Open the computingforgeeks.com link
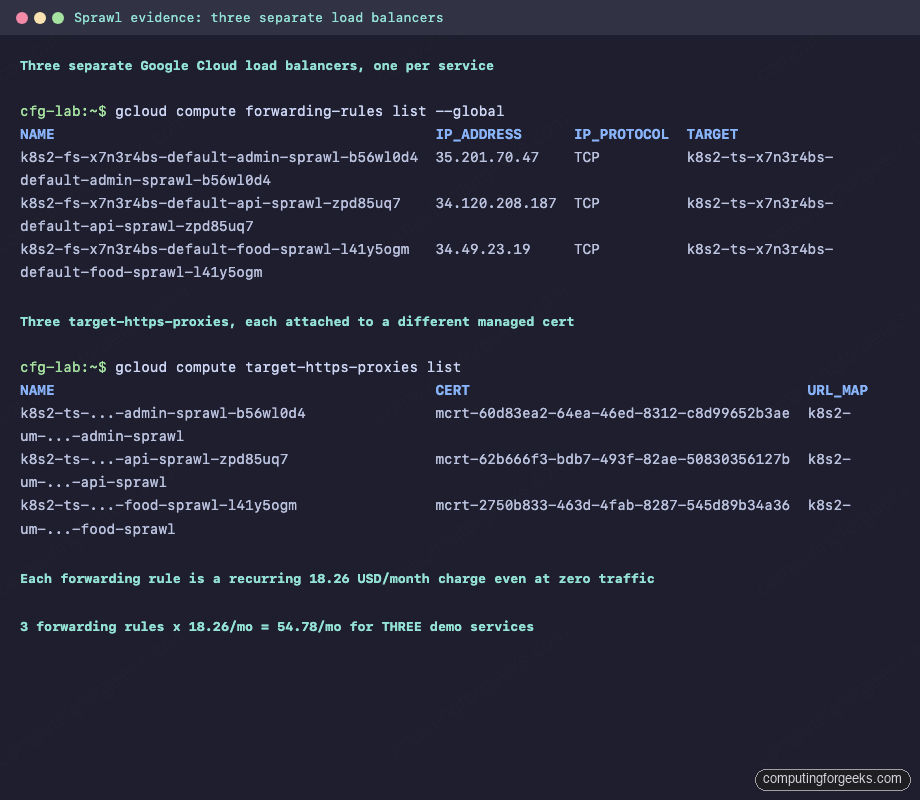920x800 pixels. pos(832,779)
